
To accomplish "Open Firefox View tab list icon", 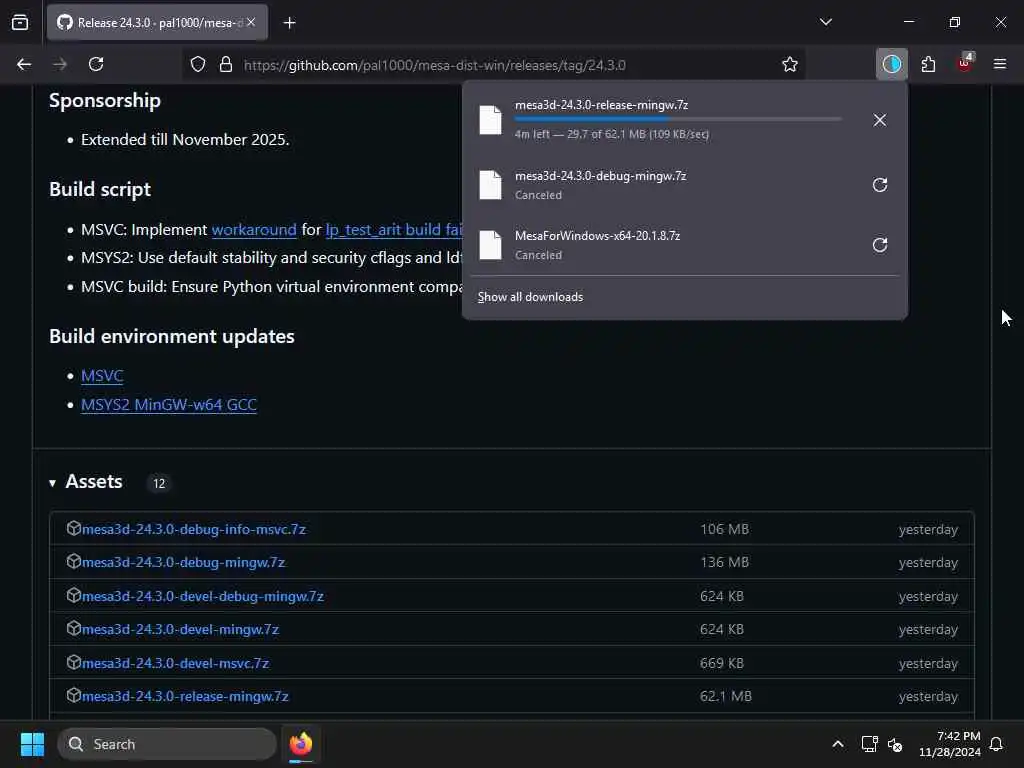I will (20, 22).
